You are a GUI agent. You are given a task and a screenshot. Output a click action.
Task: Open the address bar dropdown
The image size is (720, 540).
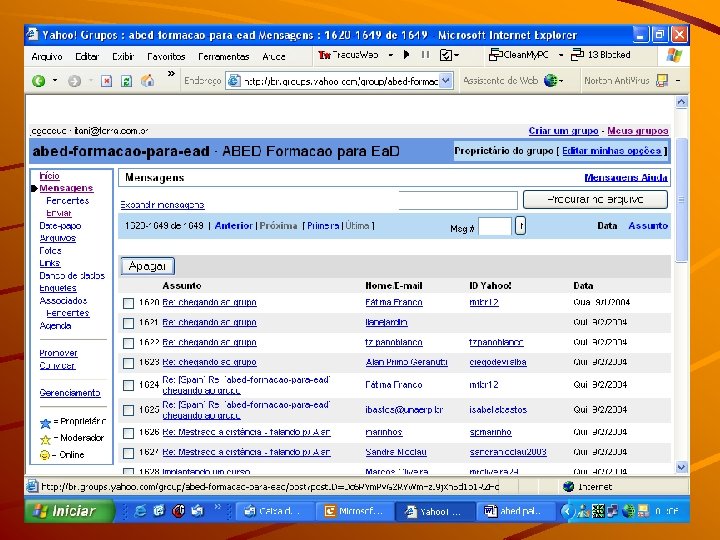click(445, 81)
